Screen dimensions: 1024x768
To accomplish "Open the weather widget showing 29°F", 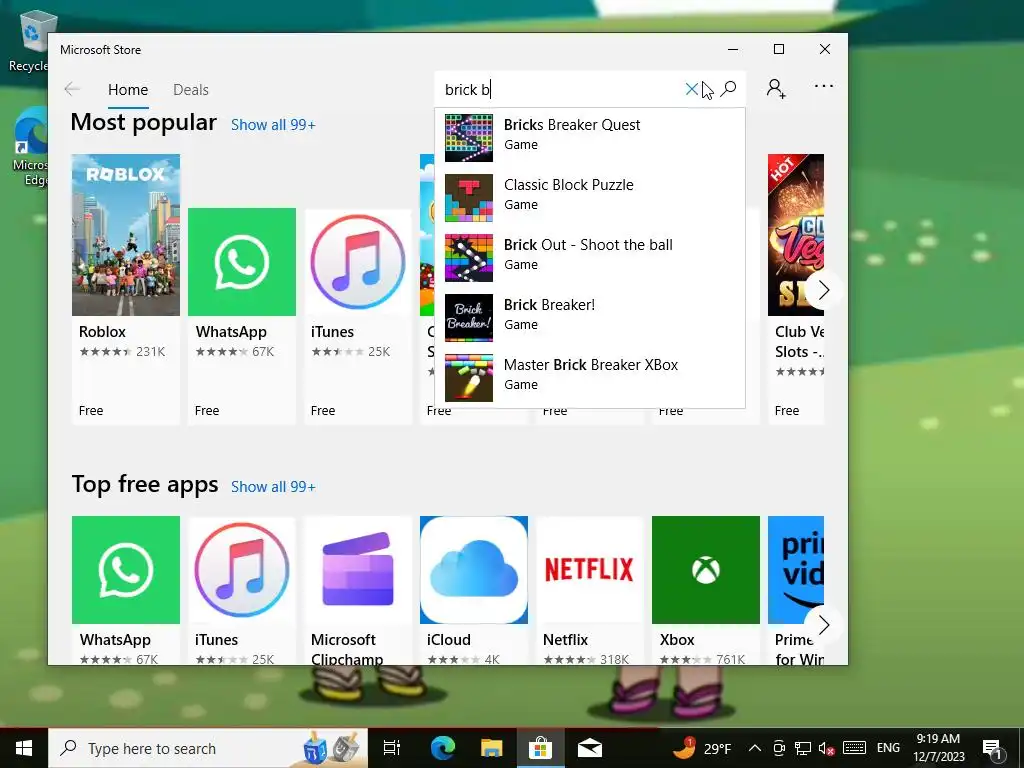I will [702, 748].
